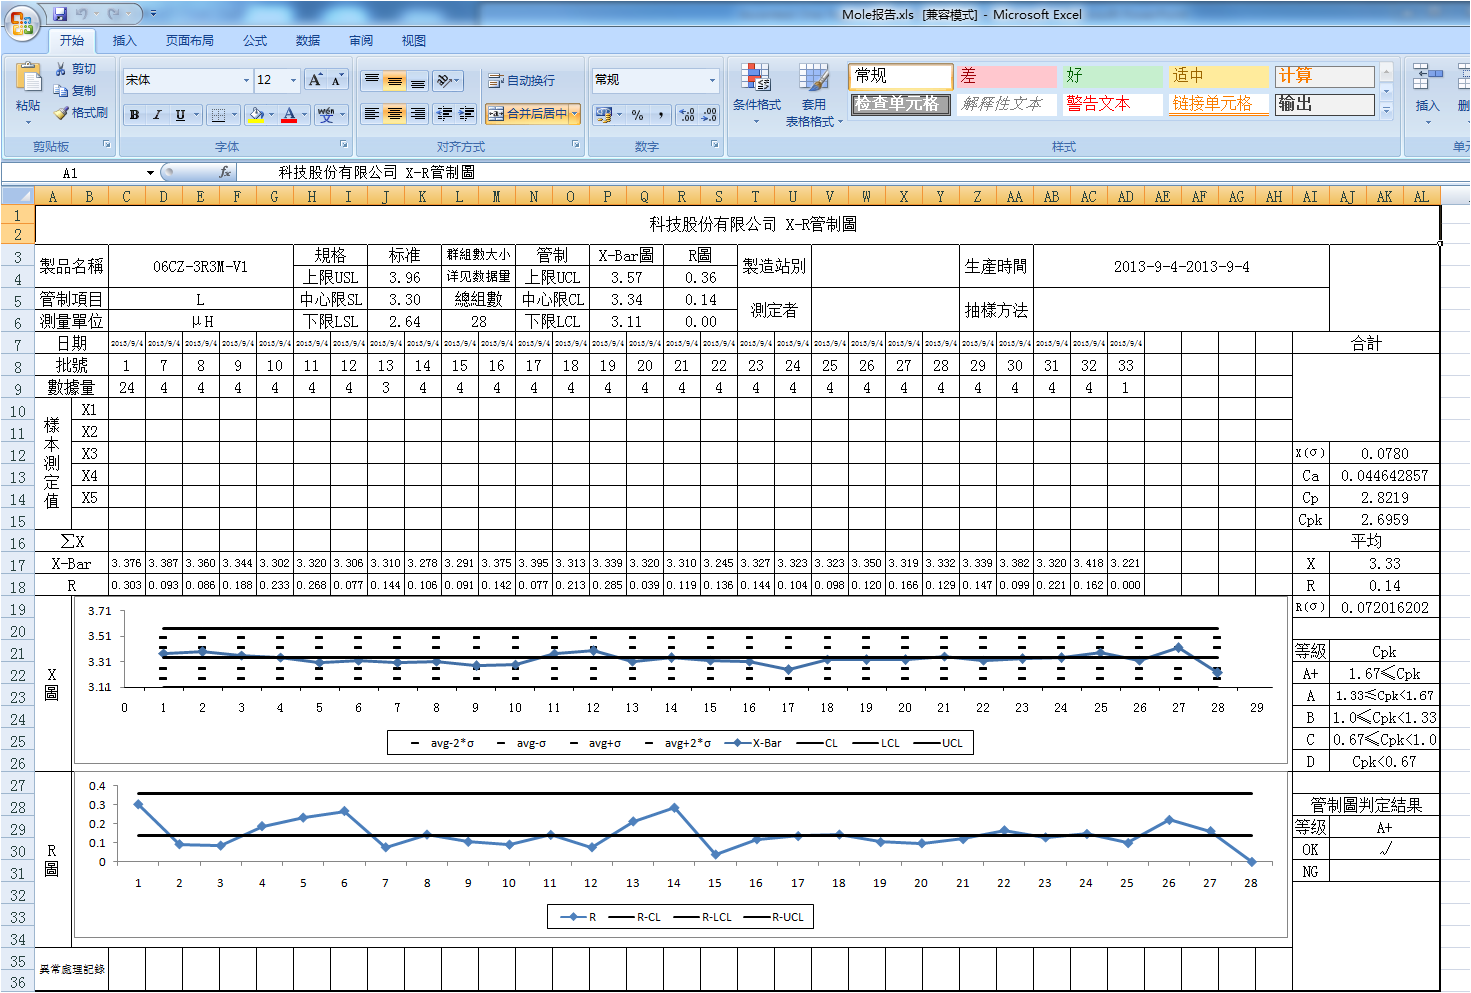Click Decrease Decimal icon
The image size is (1471, 993).
(x=709, y=115)
